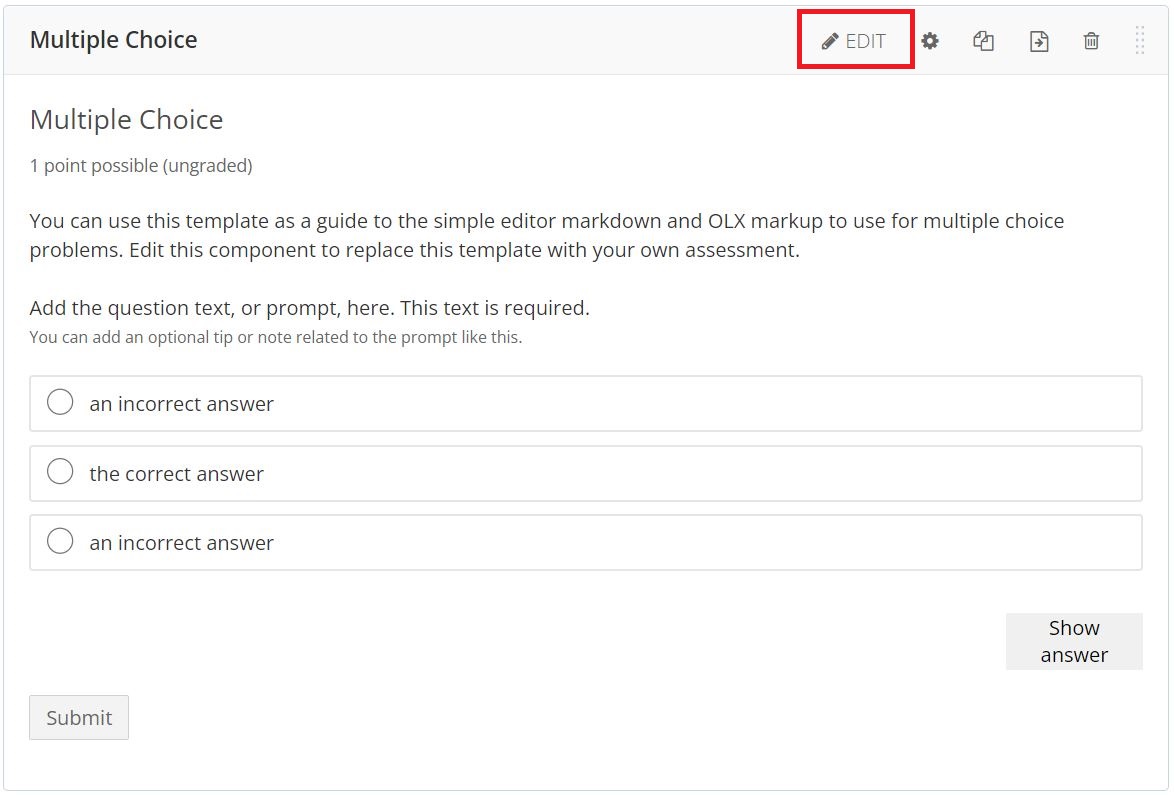Open the component editor via EDIT
Screen dimensions: 1174x795
pos(854,40)
